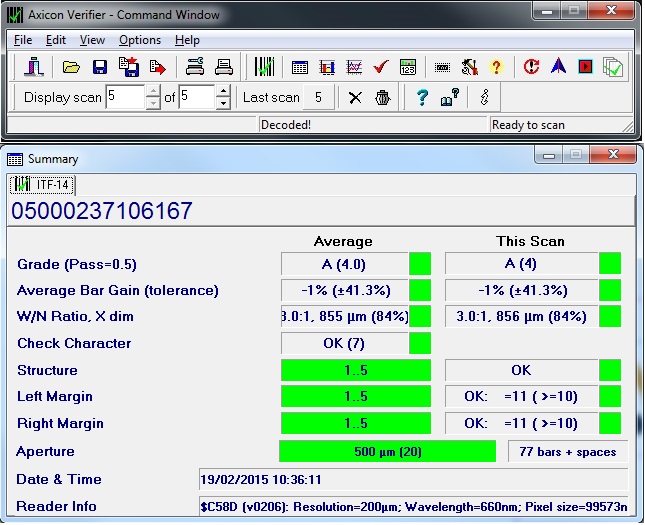Click the Display scan input field
This screenshot has height=525, width=645.
pos(125,97)
